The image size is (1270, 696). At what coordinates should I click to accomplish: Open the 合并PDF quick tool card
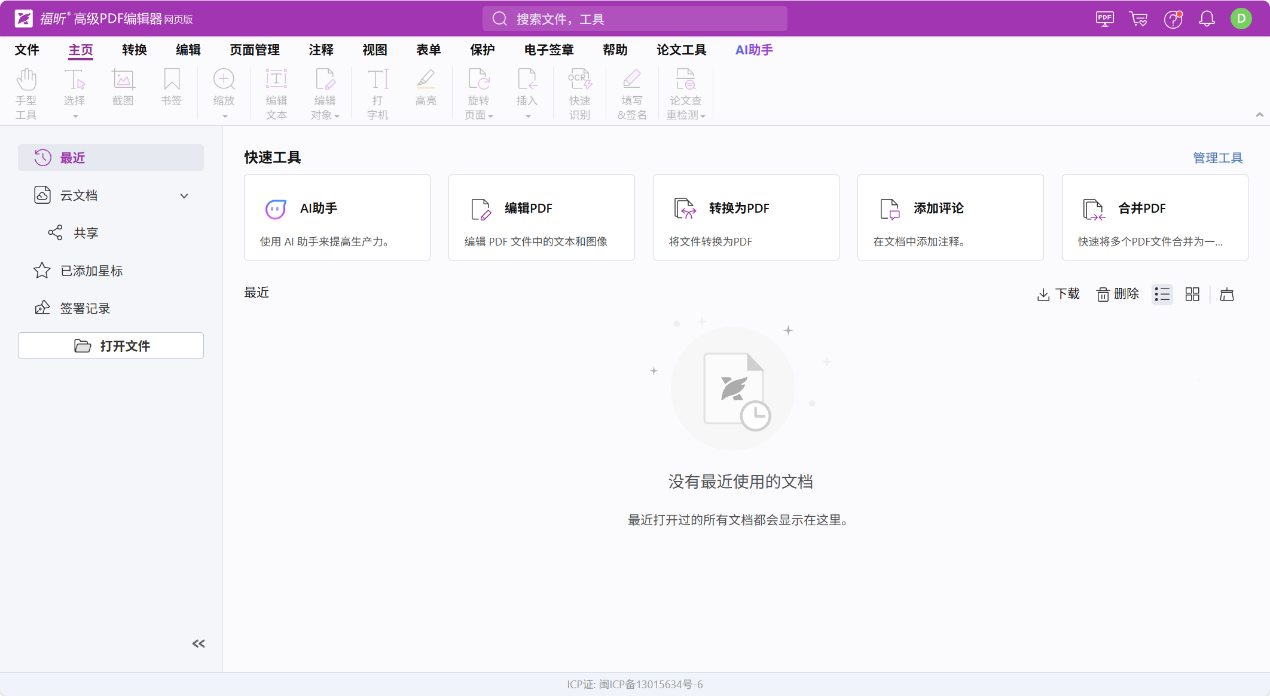click(1154, 217)
